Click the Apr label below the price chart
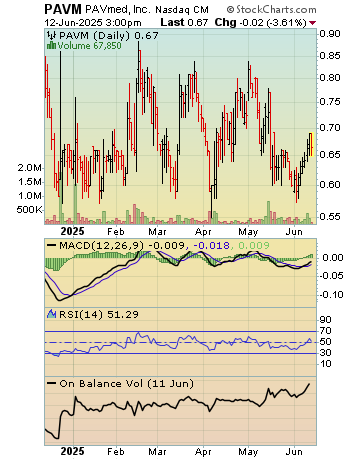This screenshot has height=460, width=360. tap(203, 232)
